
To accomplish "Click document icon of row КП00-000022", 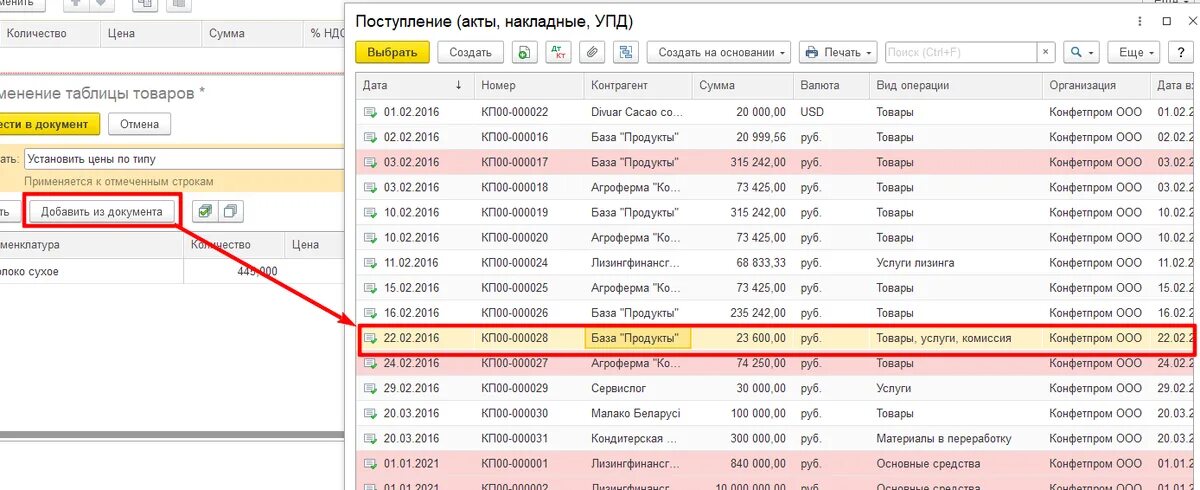I will 371,112.
